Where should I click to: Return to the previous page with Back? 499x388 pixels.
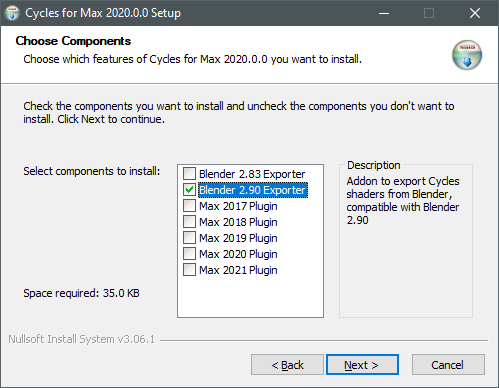coord(287,365)
